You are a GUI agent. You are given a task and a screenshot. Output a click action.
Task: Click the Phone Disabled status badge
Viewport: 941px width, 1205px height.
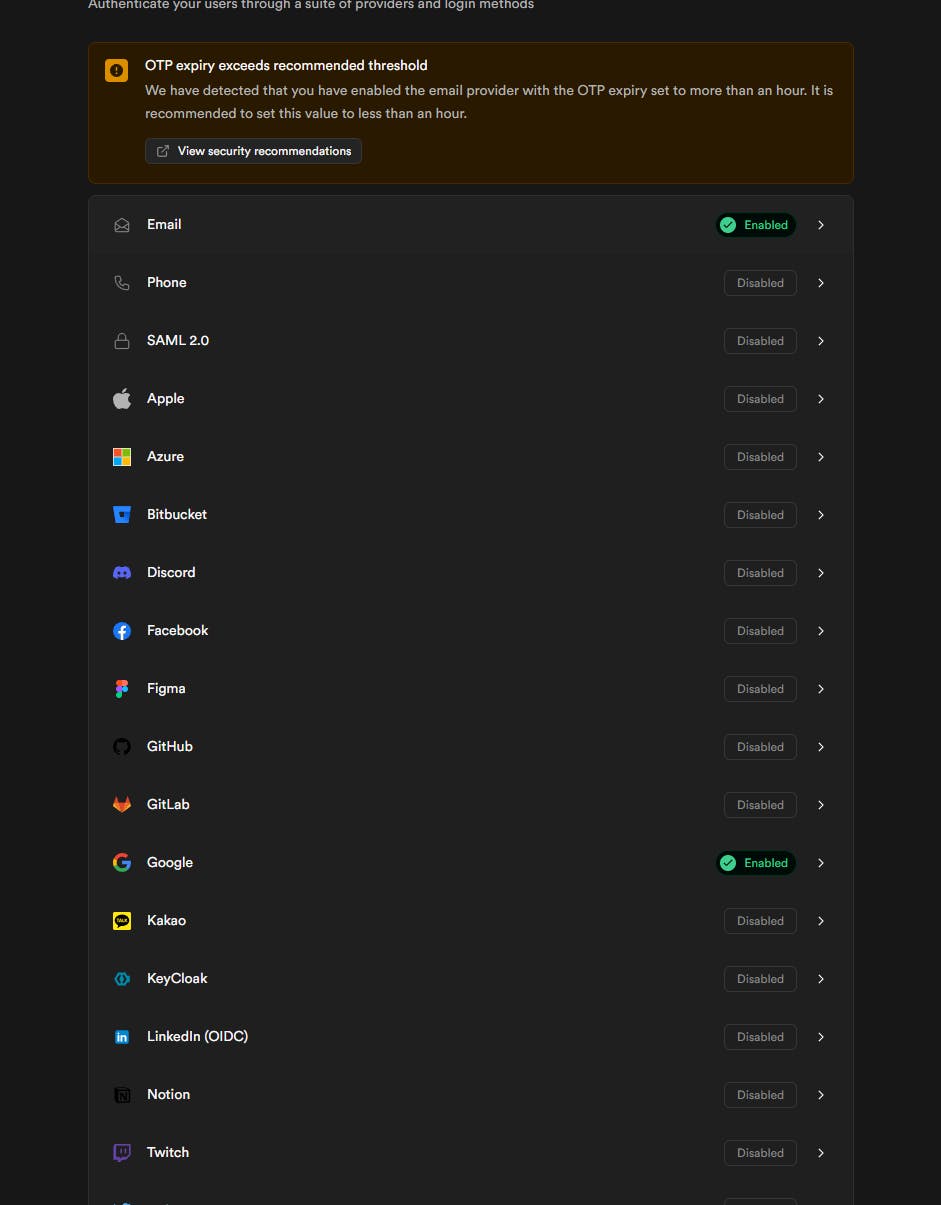coord(760,283)
